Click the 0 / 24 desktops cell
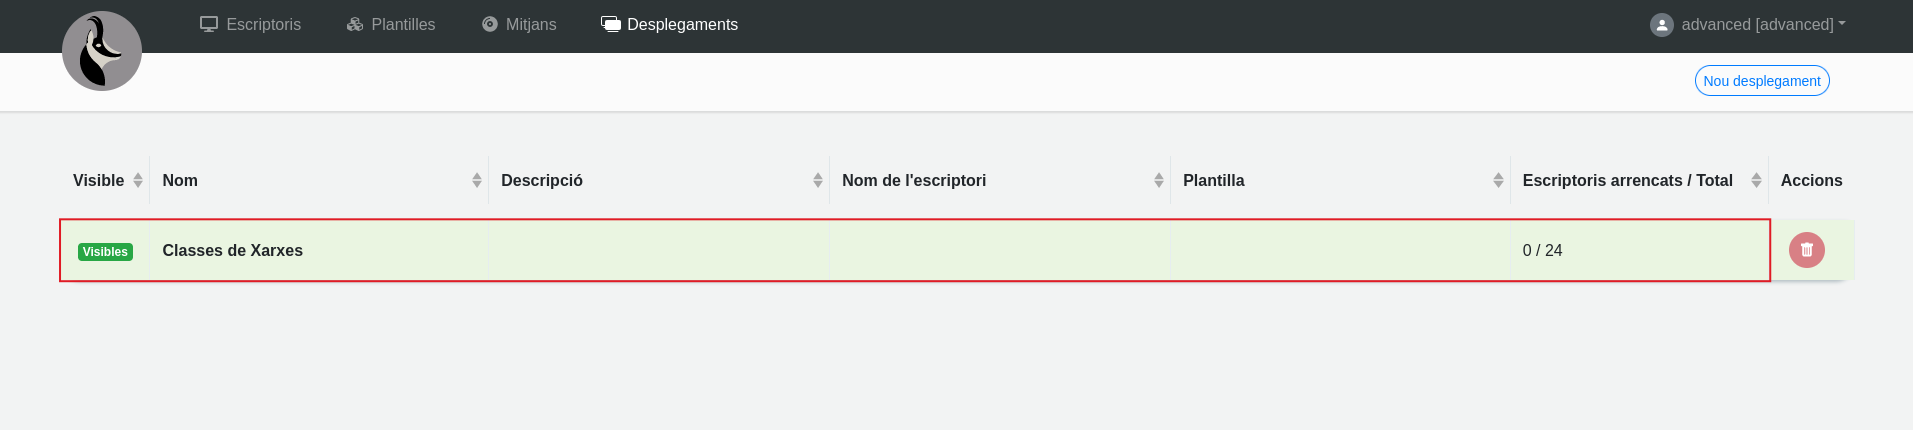The width and height of the screenshot is (1913, 430). 1542,251
